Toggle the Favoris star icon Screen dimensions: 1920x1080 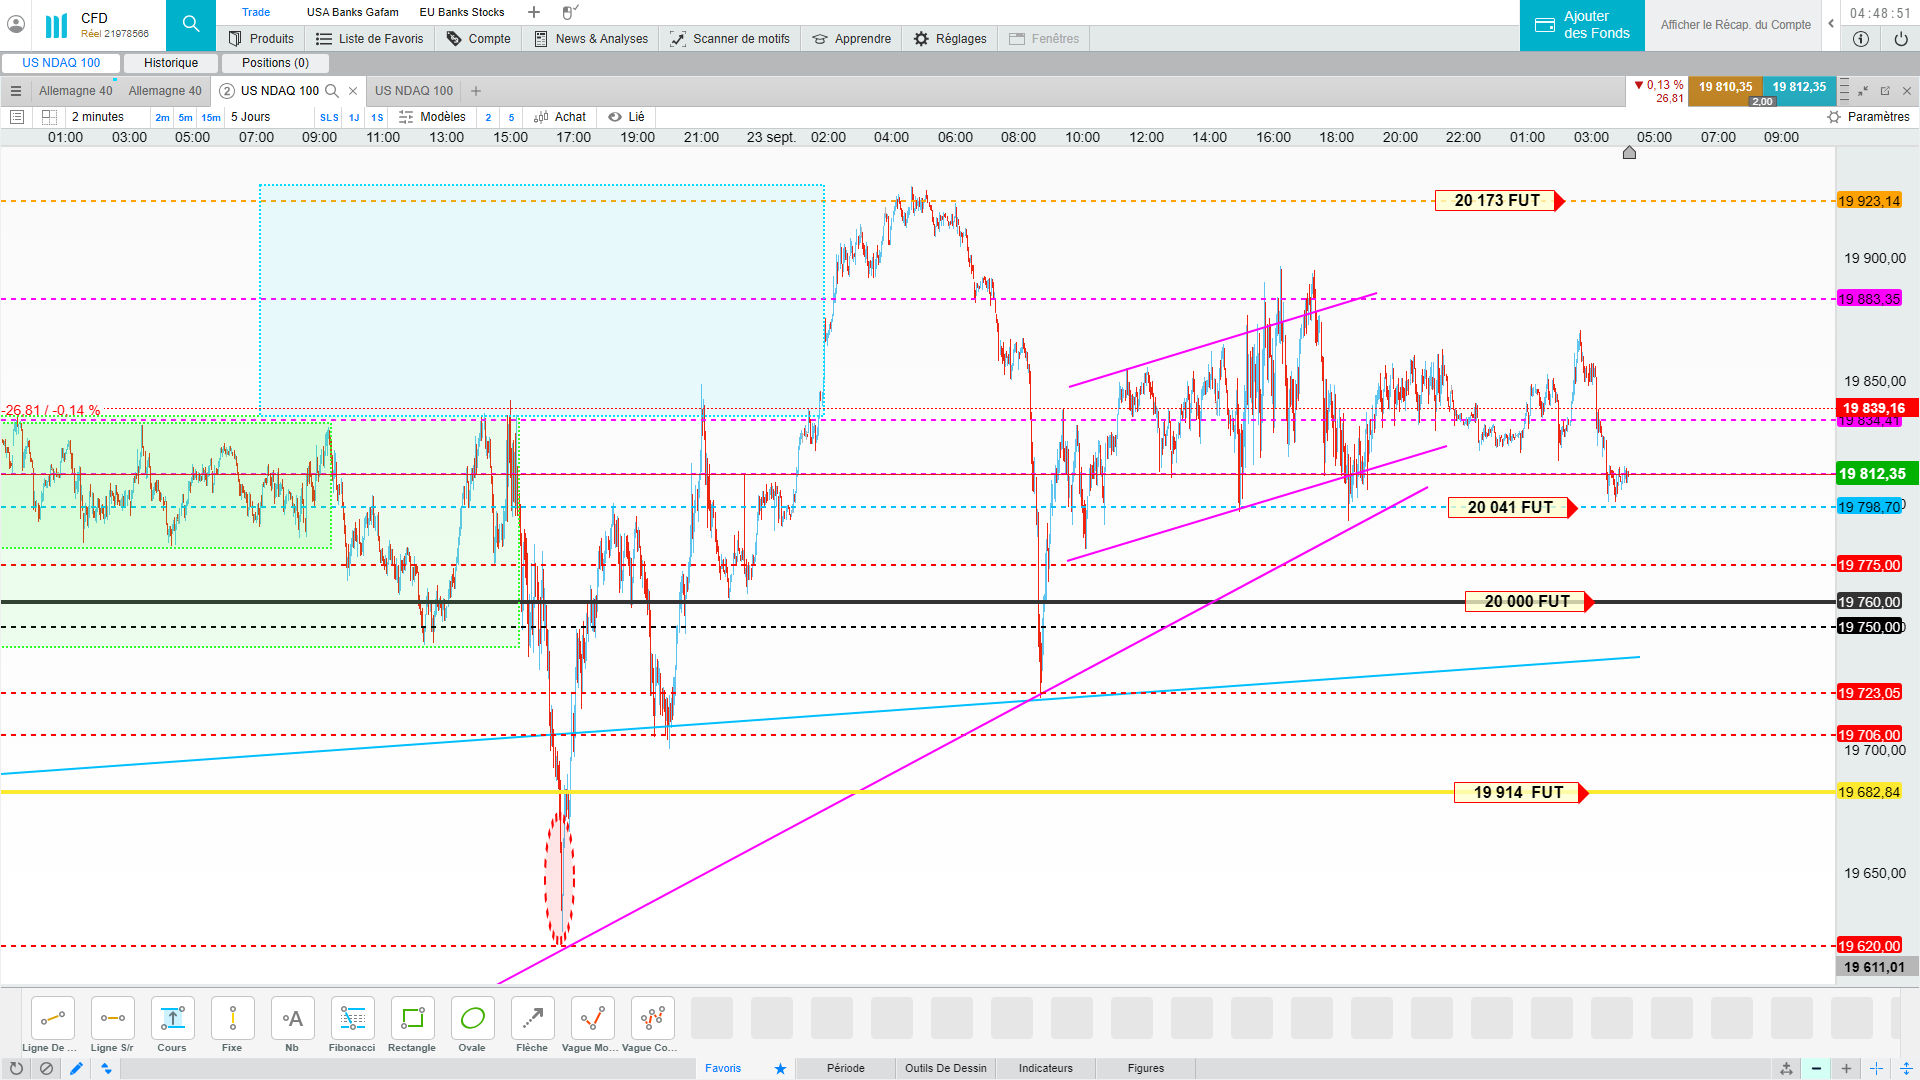pyautogui.click(x=780, y=1068)
